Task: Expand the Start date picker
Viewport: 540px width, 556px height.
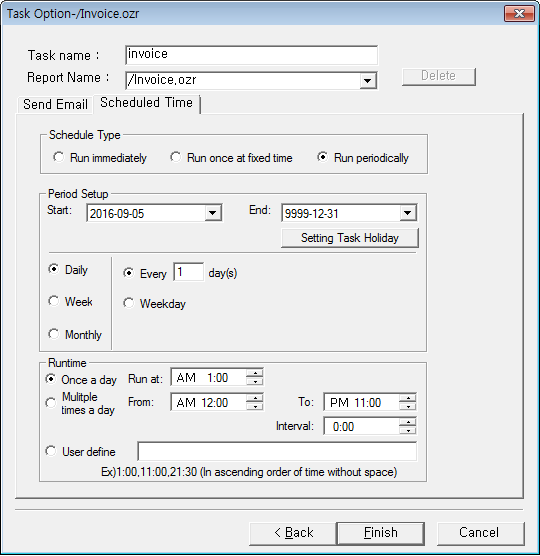Action: point(213,213)
